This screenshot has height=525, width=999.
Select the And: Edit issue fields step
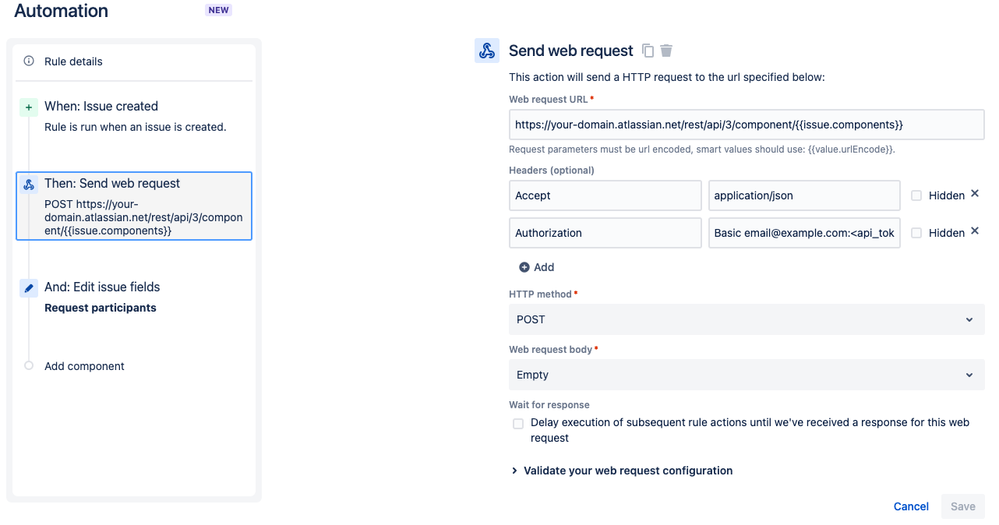click(134, 297)
